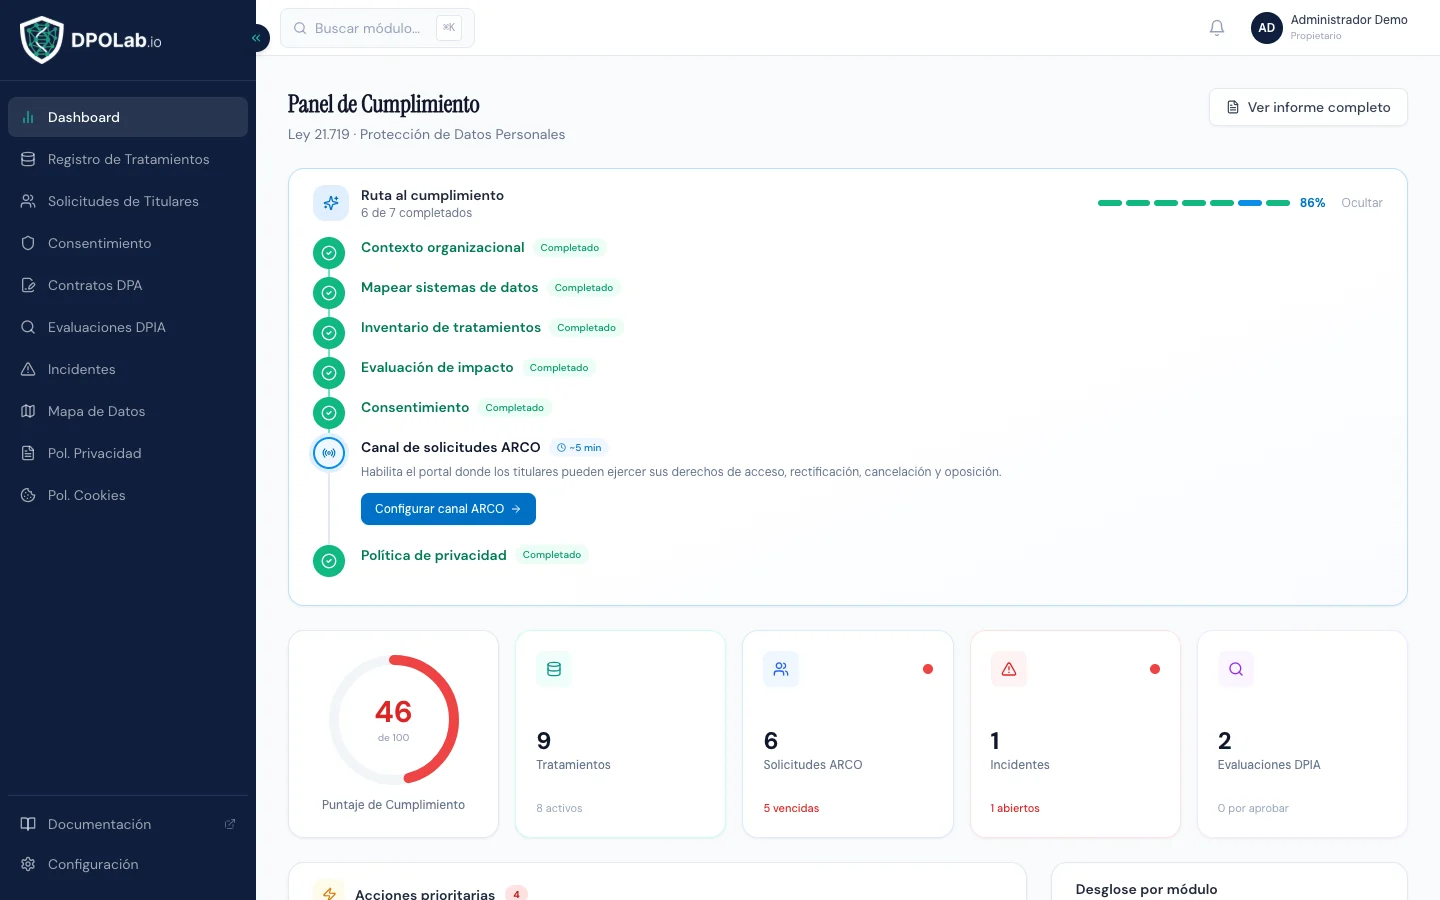Click the 86% progress bar segments
The width and height of the screenshot is (1440, 900).
(1194, 203)
